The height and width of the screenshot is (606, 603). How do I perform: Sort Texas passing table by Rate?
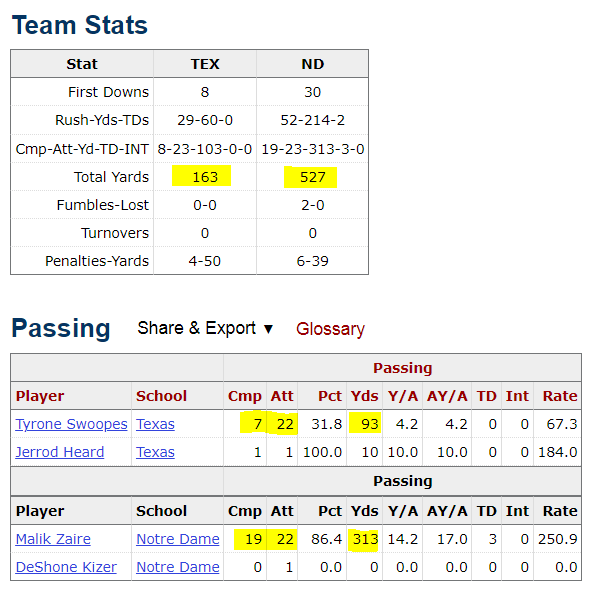560,396
